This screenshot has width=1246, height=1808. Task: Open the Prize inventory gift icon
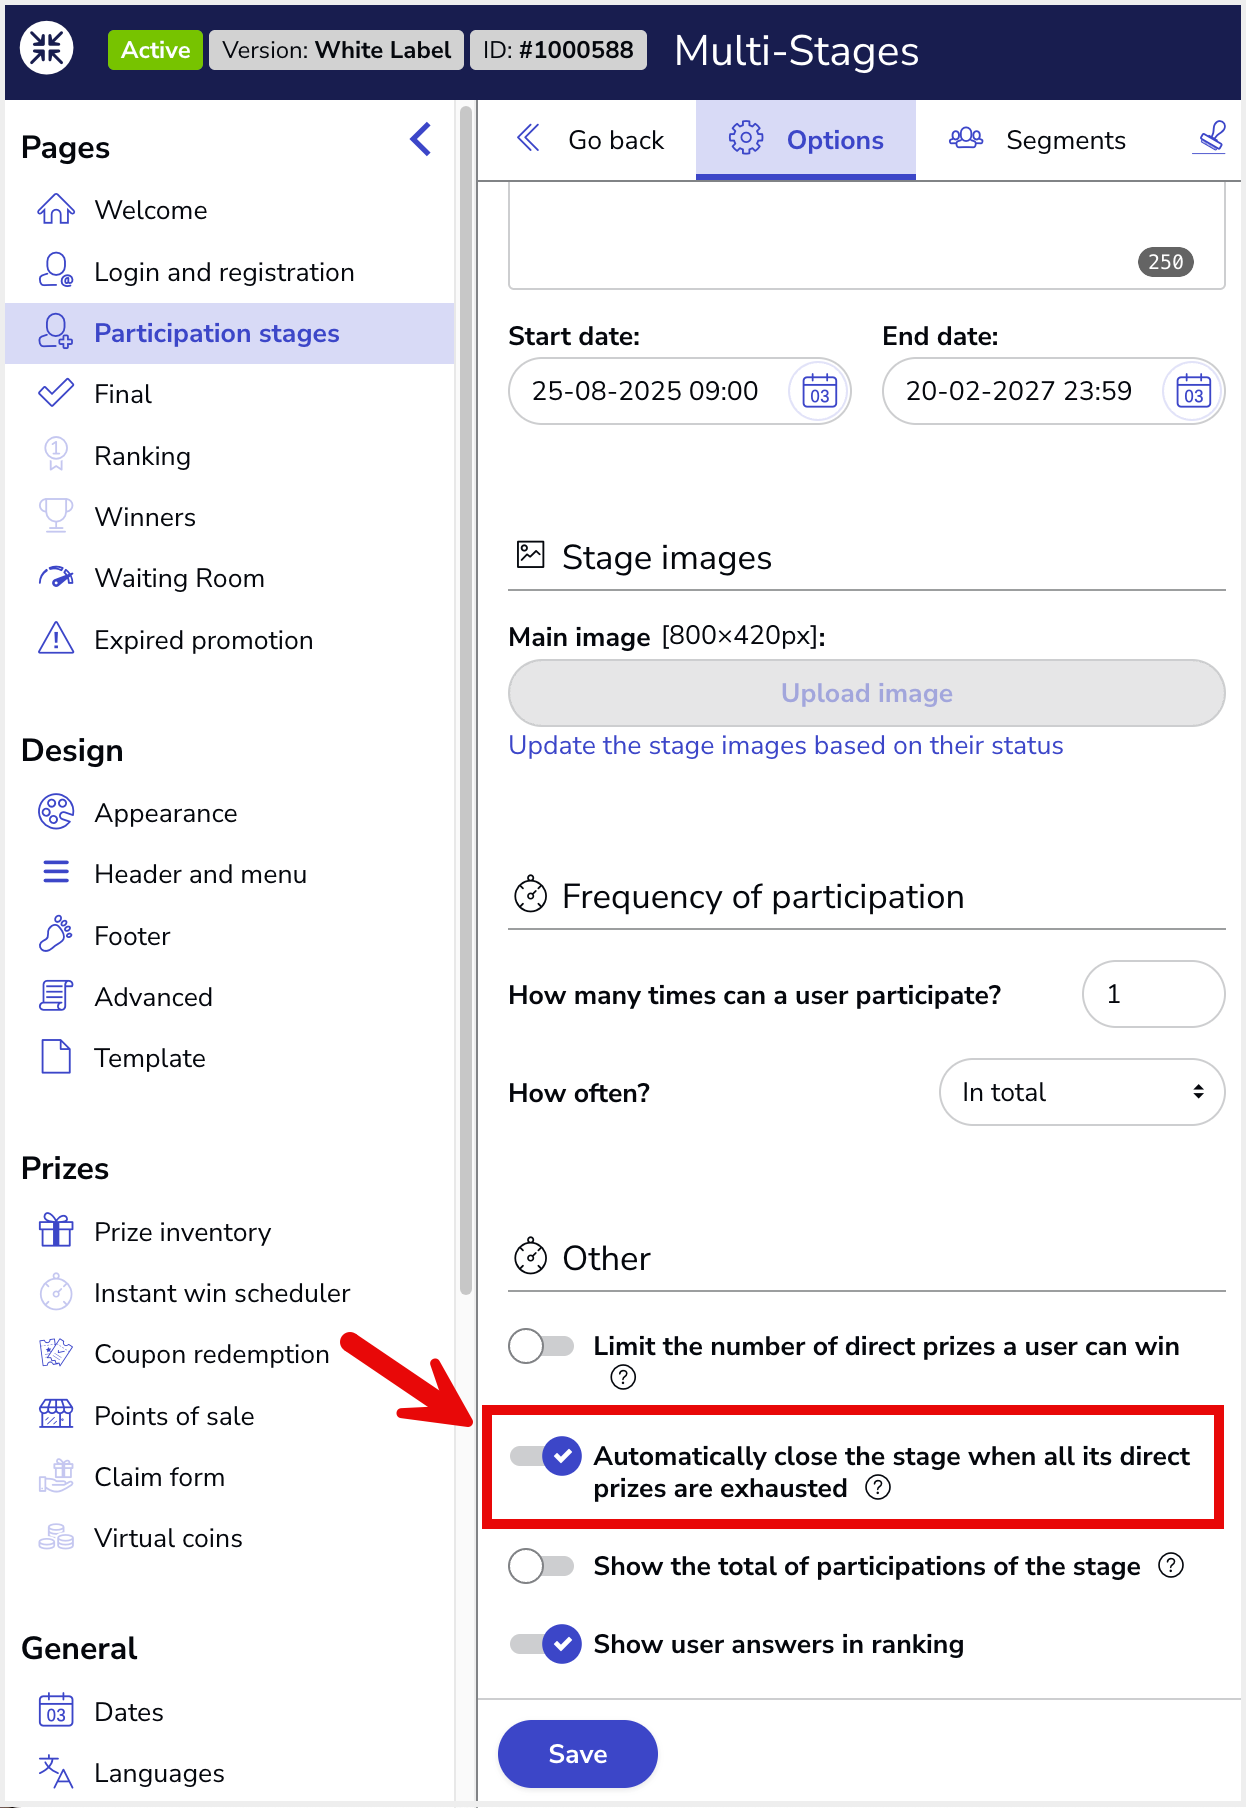tap(56, 1231)
